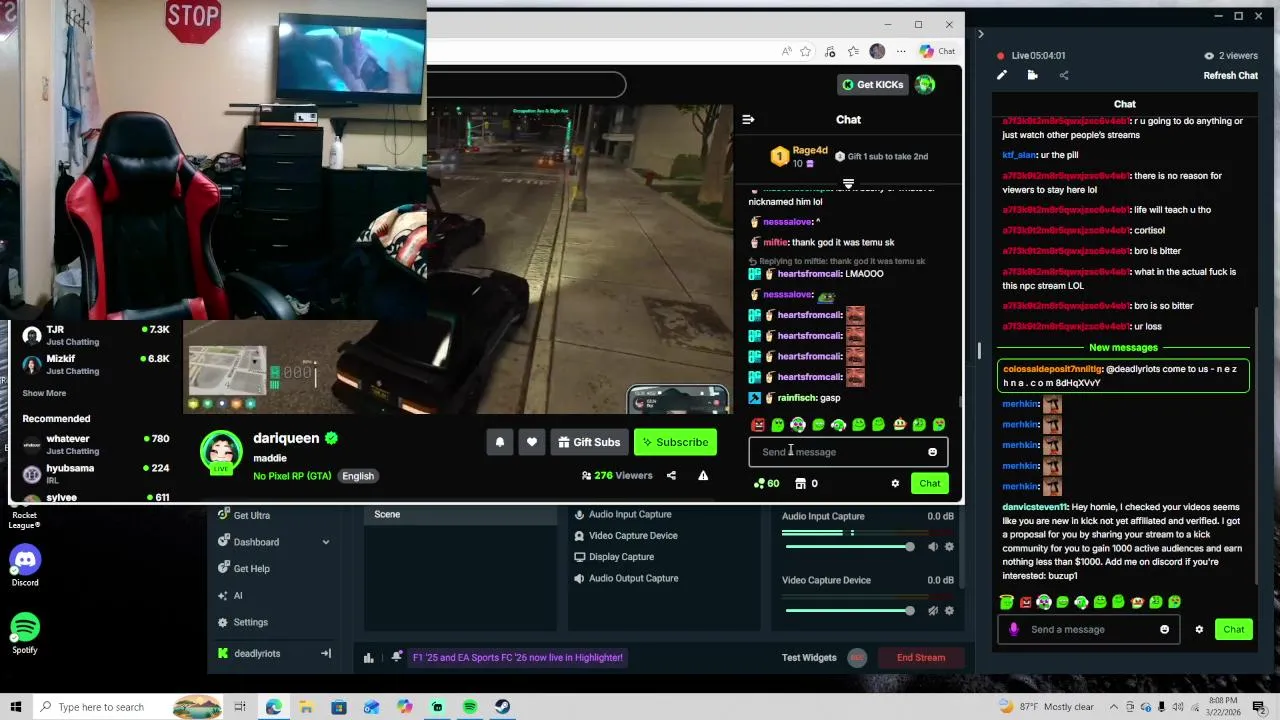Open Audio Input Capture mixer settings gear
1280x720 pixels.
[x=949, y=547]
